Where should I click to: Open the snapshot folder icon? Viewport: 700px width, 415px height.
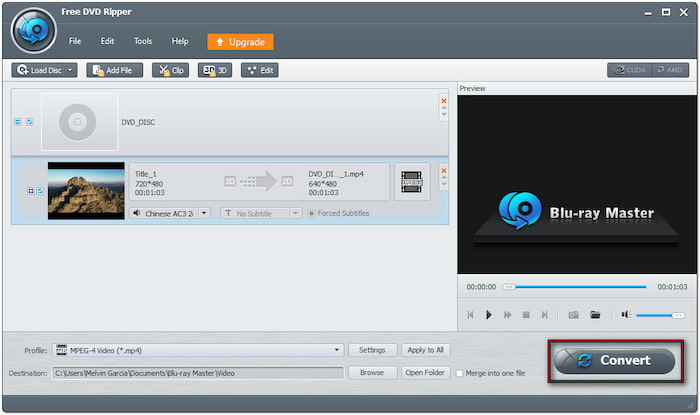[595, 315]
